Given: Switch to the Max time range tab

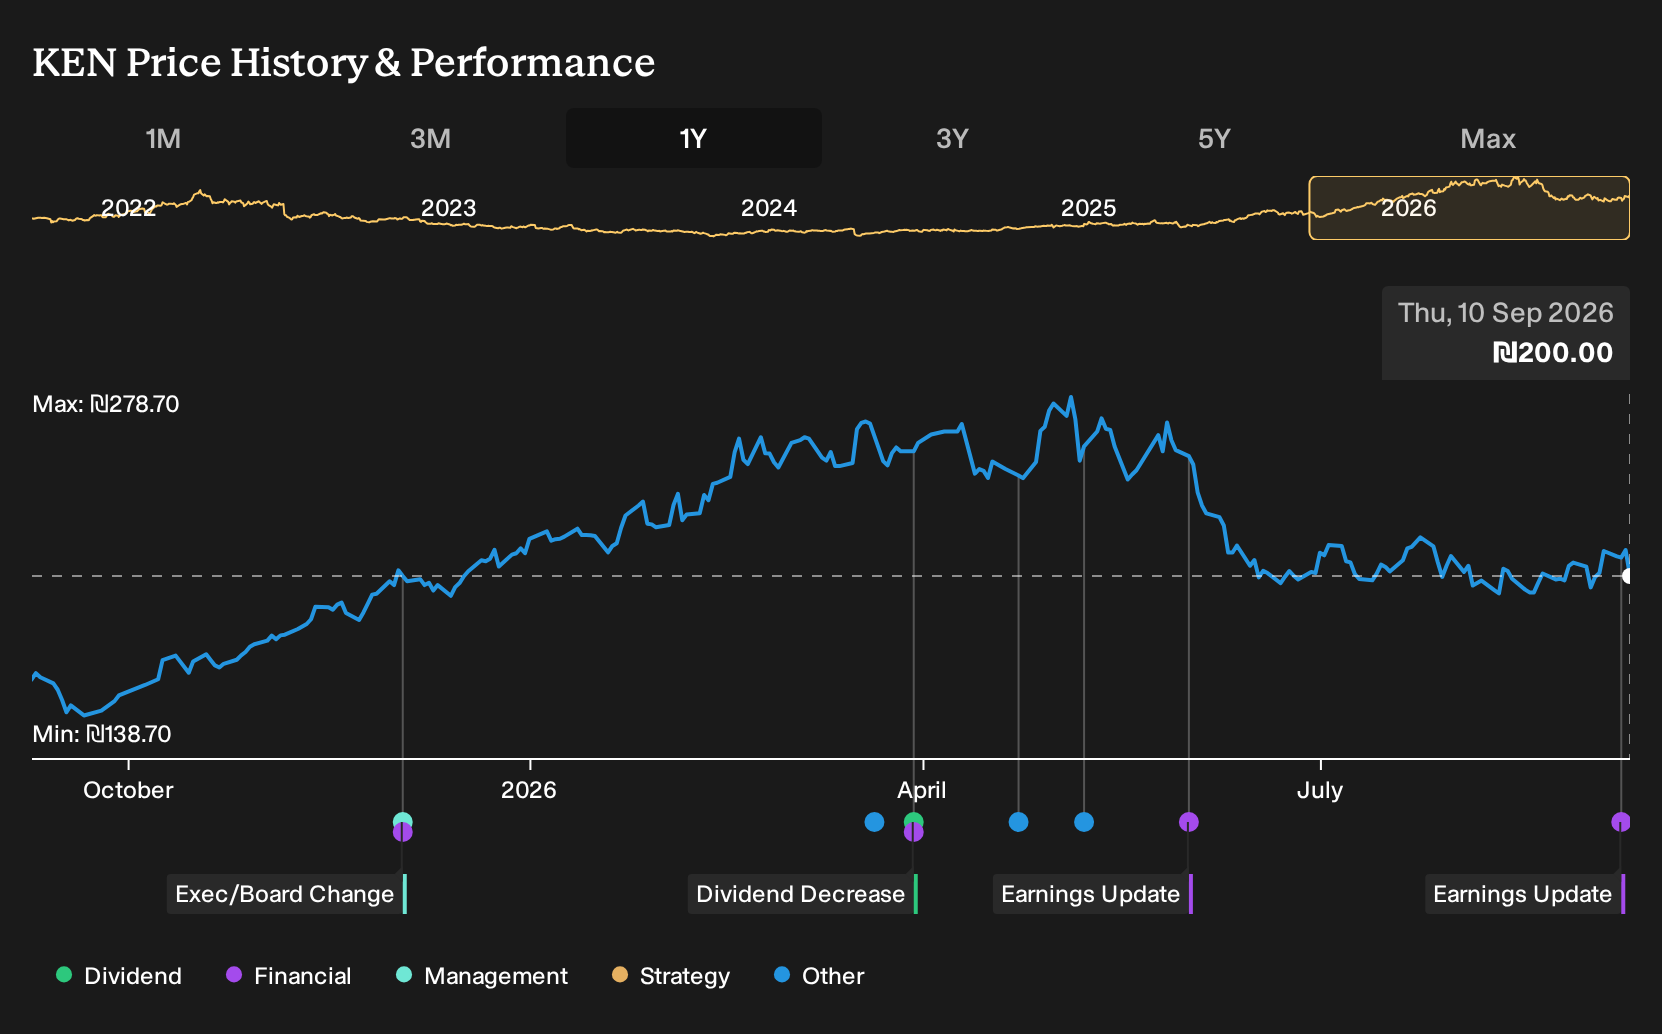Looking at the screenshot, I should tap(1488, 138).
